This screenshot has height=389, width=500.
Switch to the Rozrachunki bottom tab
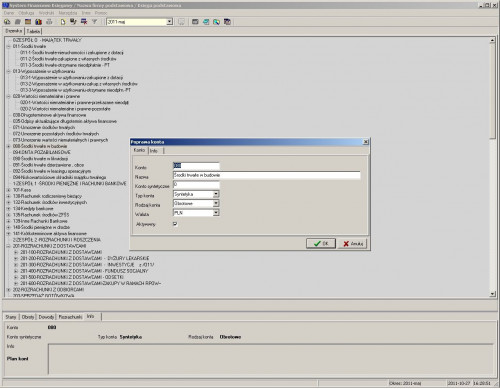70,317
